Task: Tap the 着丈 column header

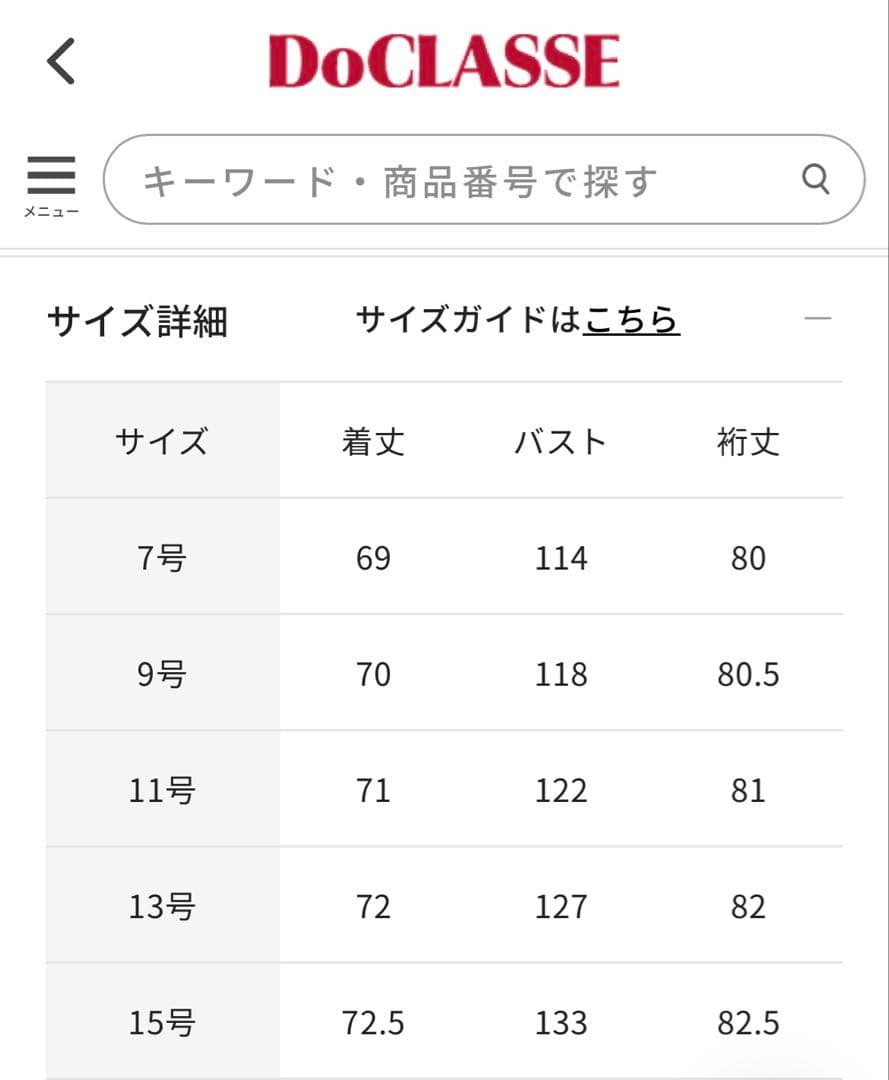Action: 373,441
